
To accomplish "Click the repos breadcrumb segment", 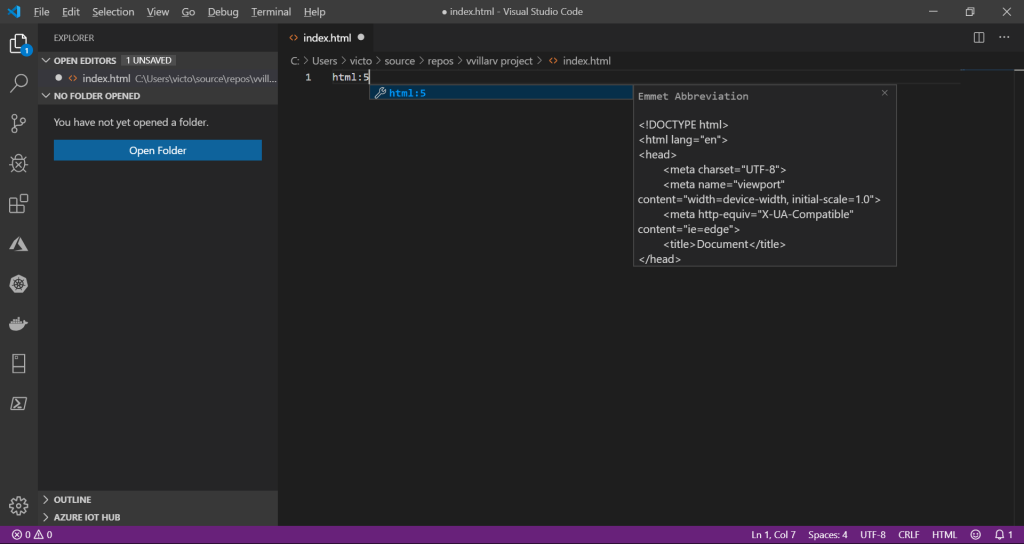I will pos(440,61).
